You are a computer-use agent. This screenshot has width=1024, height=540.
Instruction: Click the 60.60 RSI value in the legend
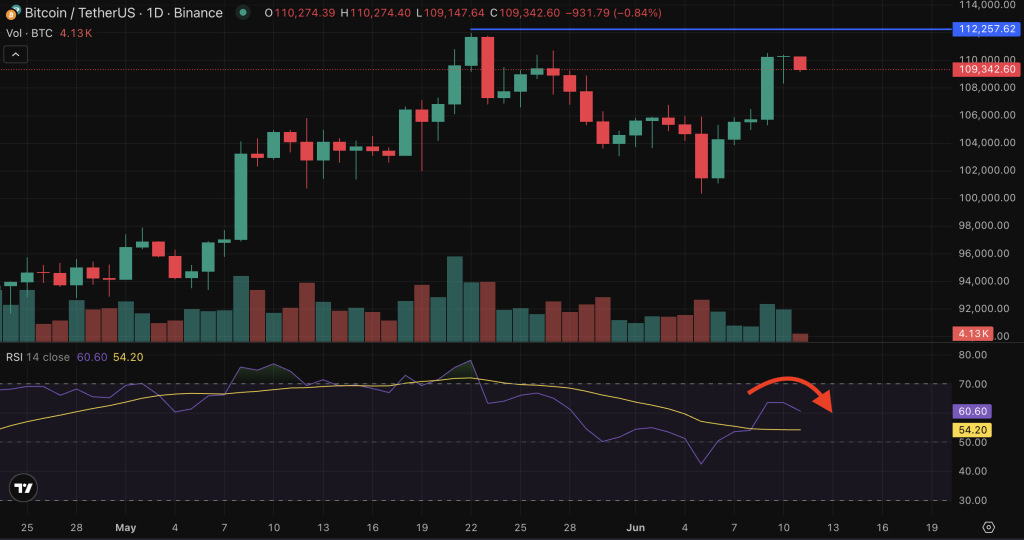click(91, 357)
